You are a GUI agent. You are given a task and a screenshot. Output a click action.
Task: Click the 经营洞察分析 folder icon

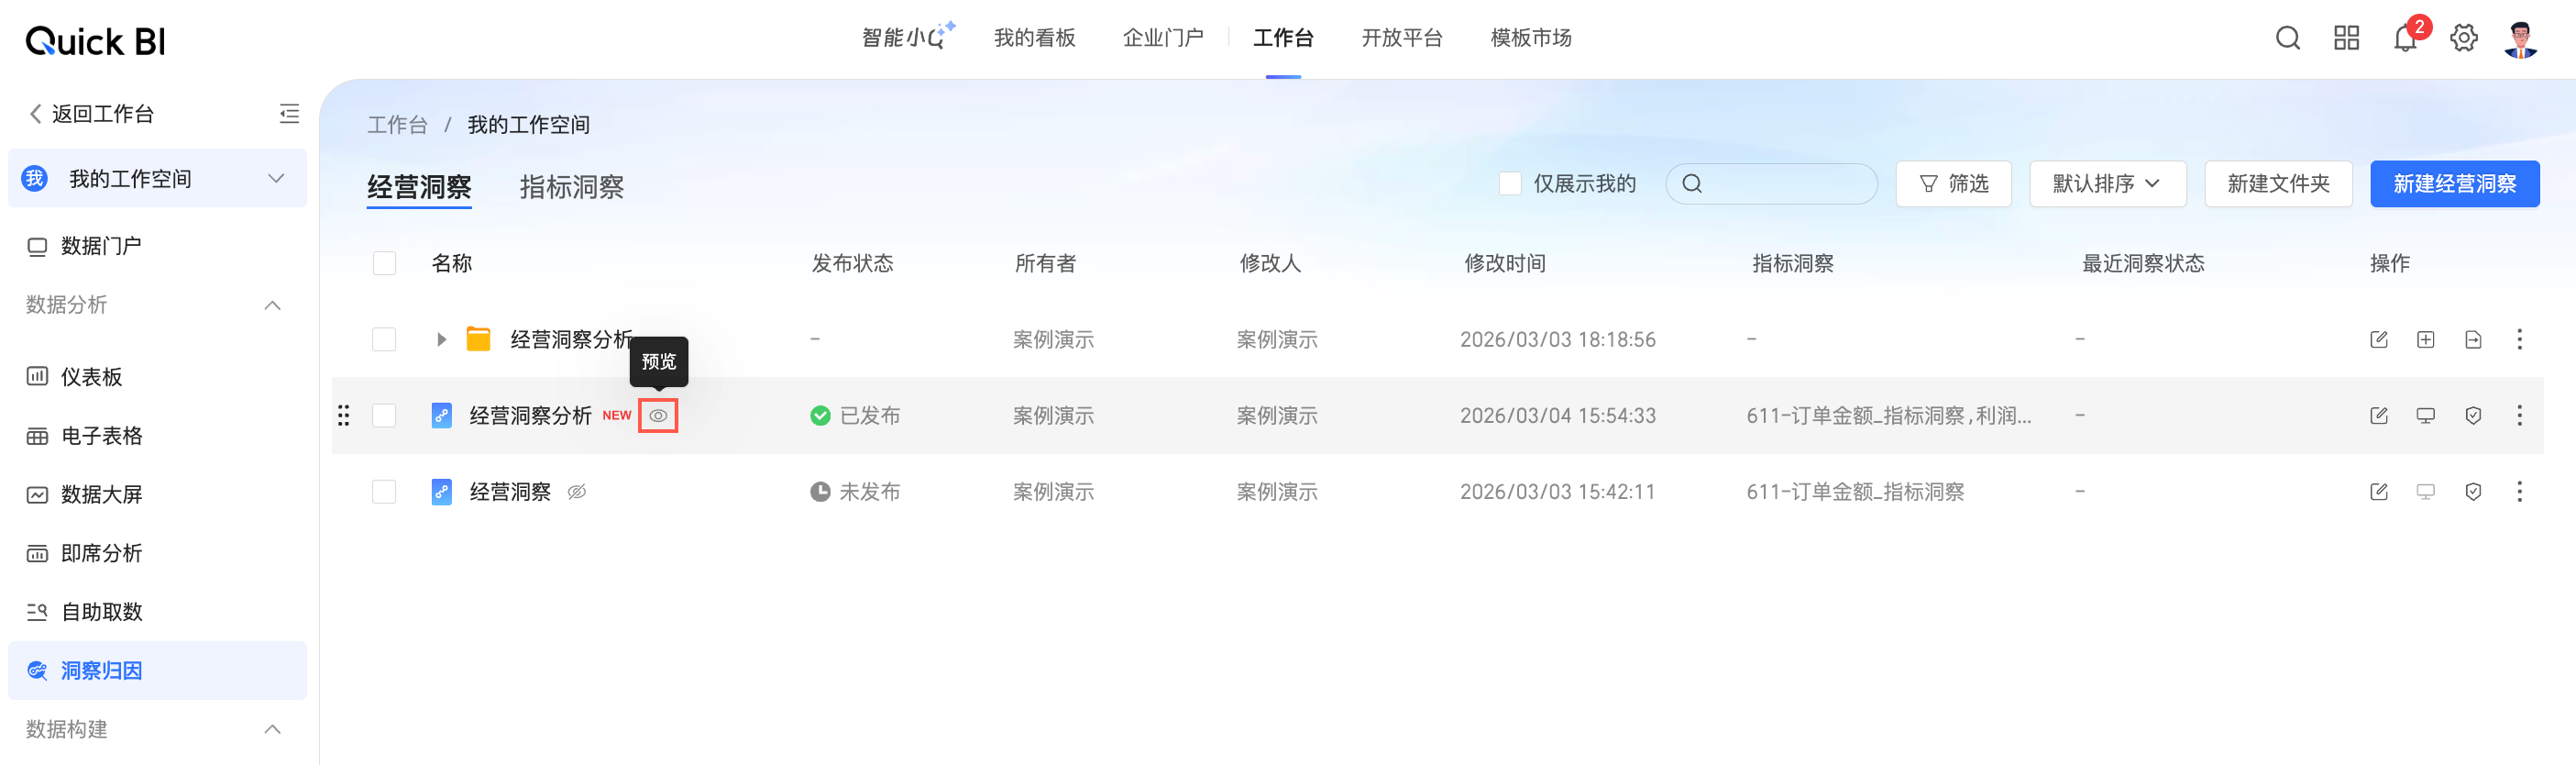[479, 339]
